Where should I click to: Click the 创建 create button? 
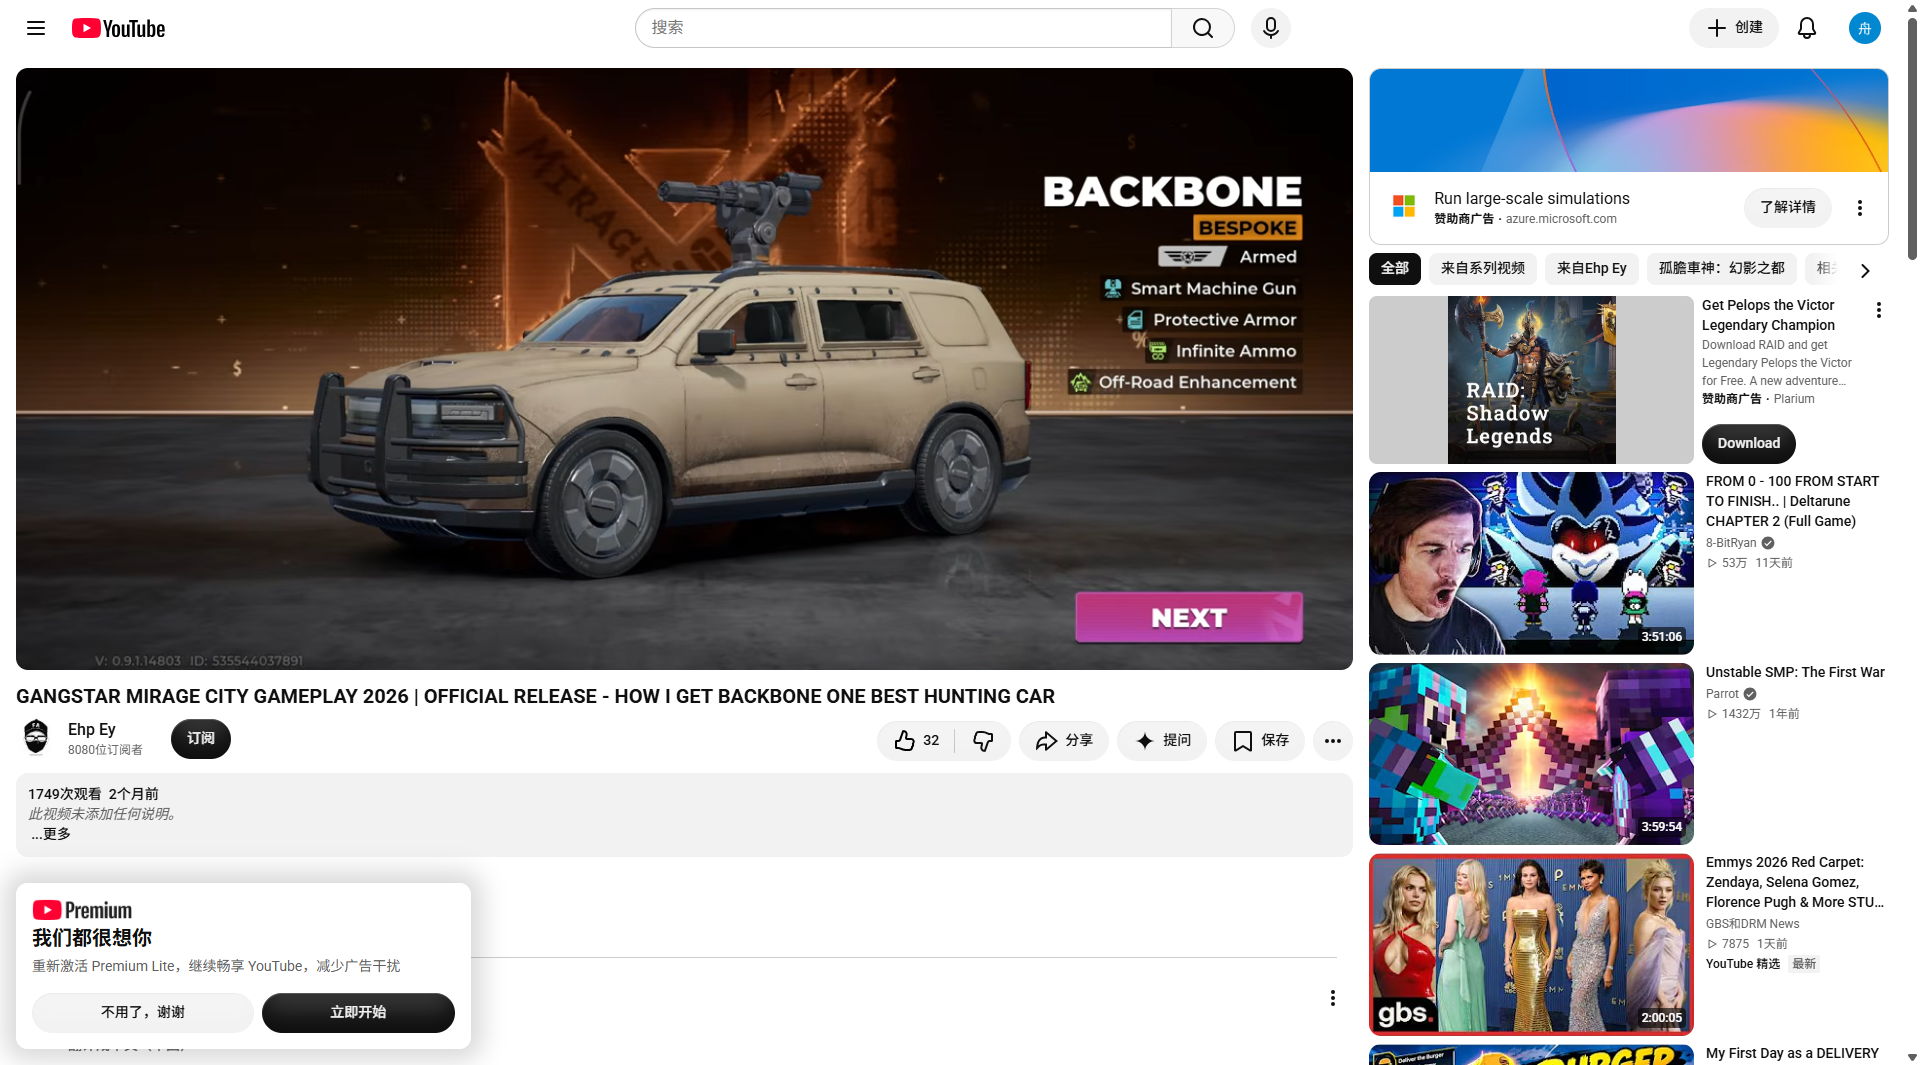1733,28
